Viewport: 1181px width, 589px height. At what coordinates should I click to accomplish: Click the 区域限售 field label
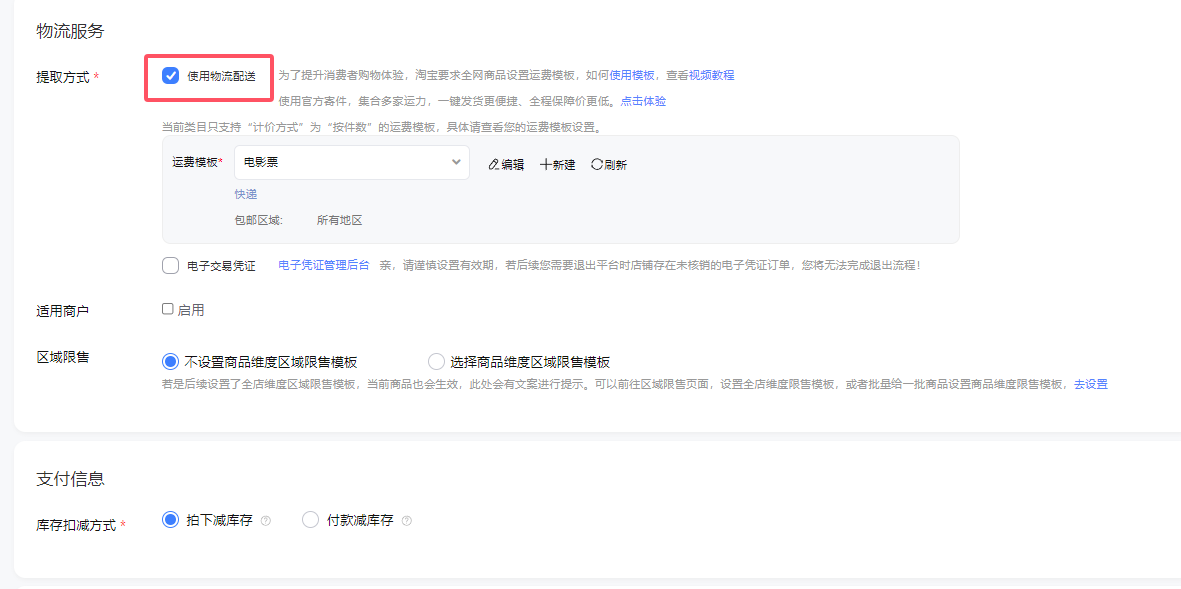point(63,357)
